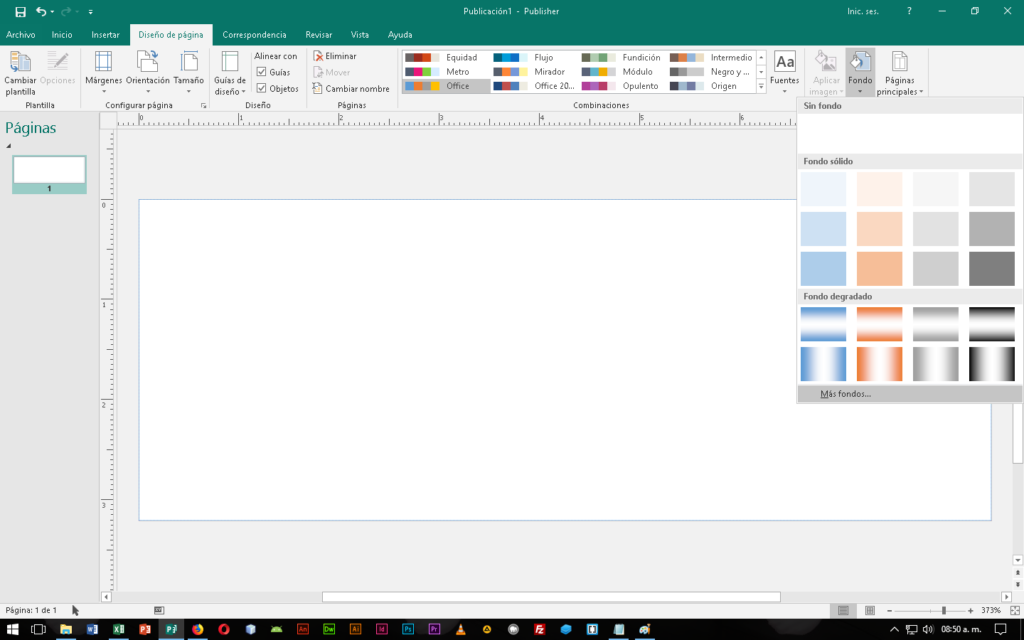Viewport: 1024px width, 640px height.
Task: Open the Márgenes options
Action: pyautogui.click(x=104, y=72)
